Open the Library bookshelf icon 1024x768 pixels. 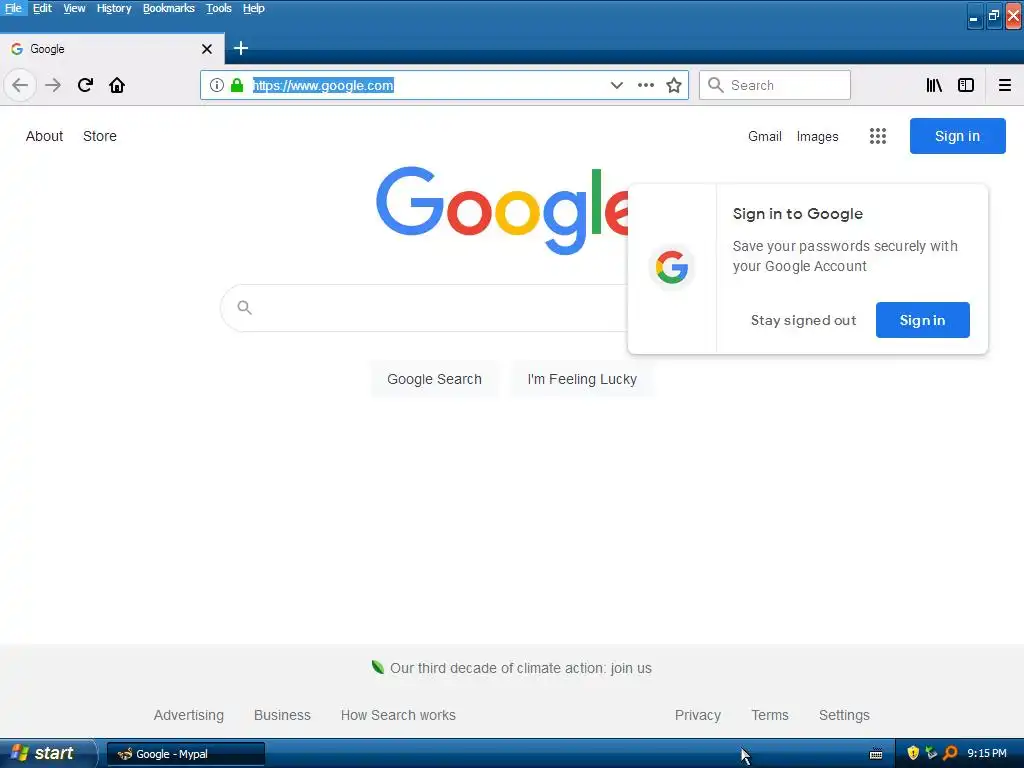tap(934, 86)
